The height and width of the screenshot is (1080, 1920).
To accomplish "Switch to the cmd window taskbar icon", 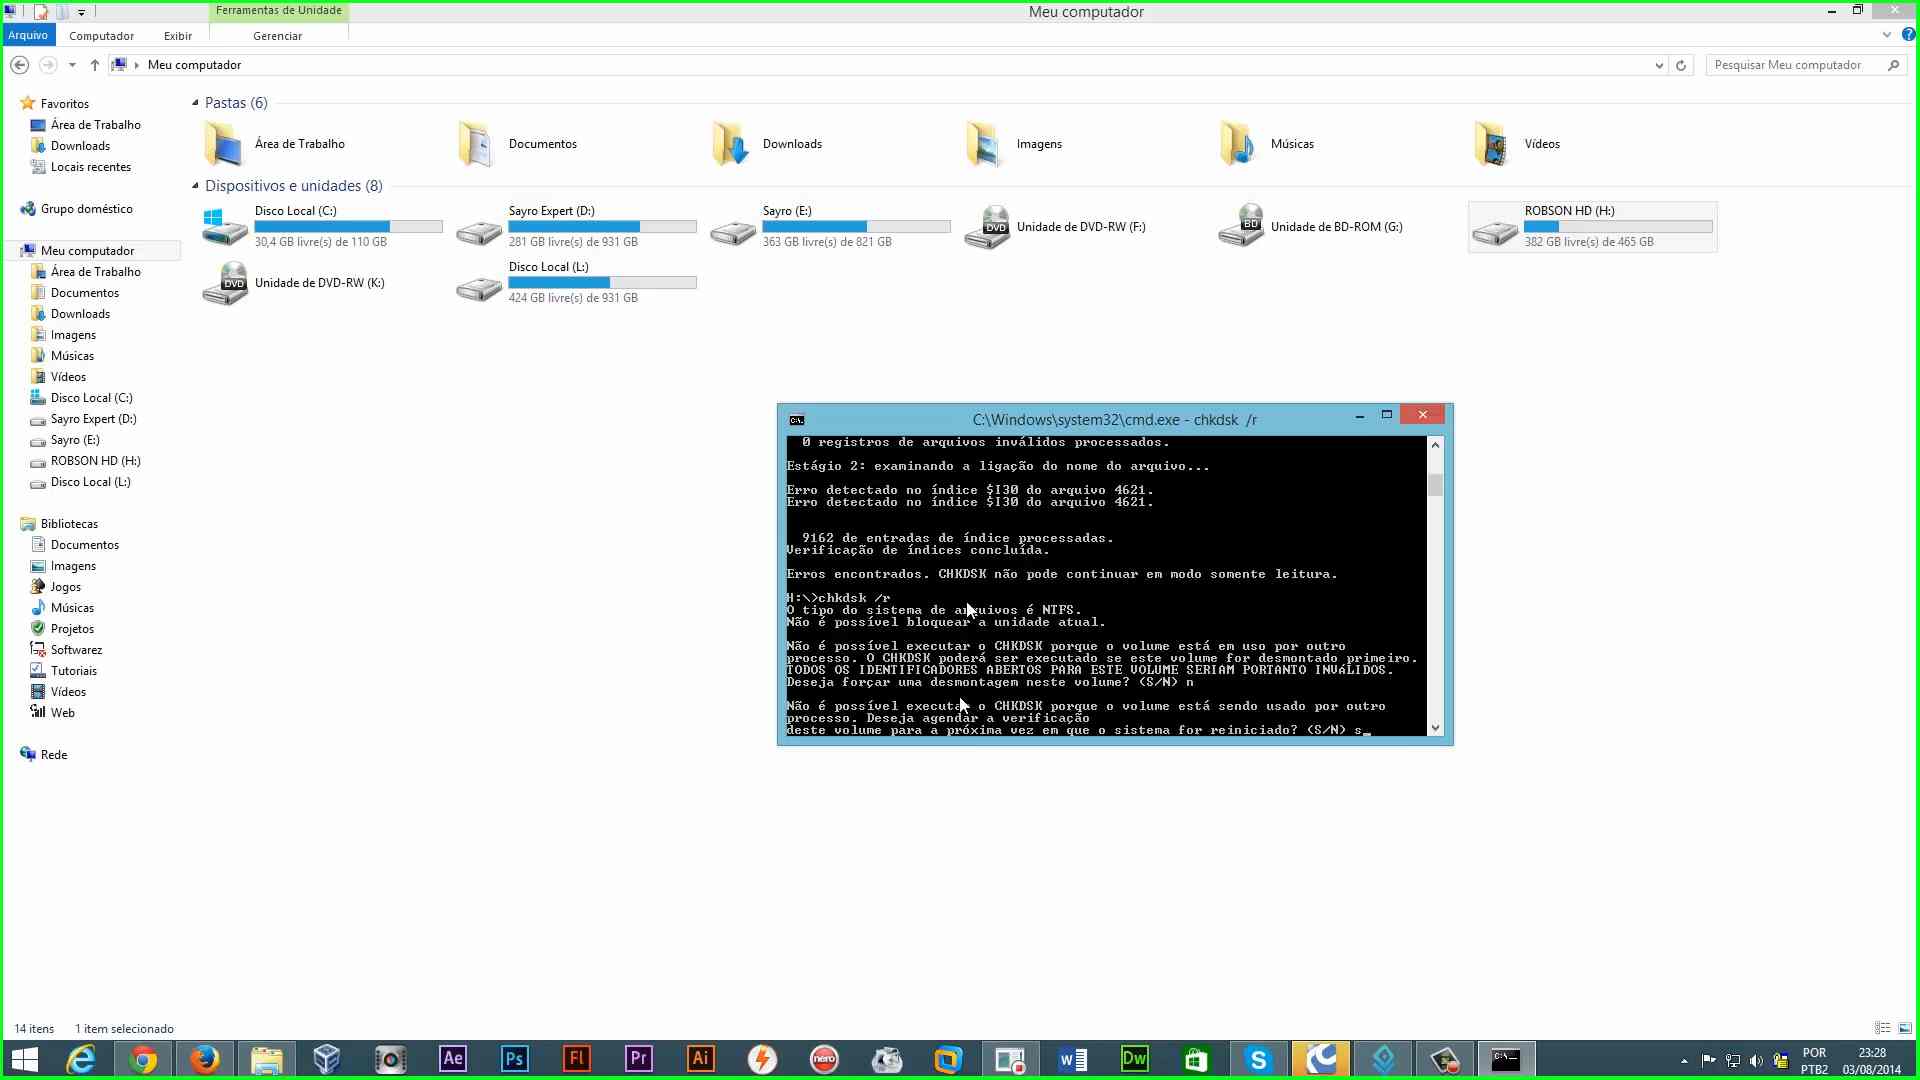I will click(x=1507, y=1059).
